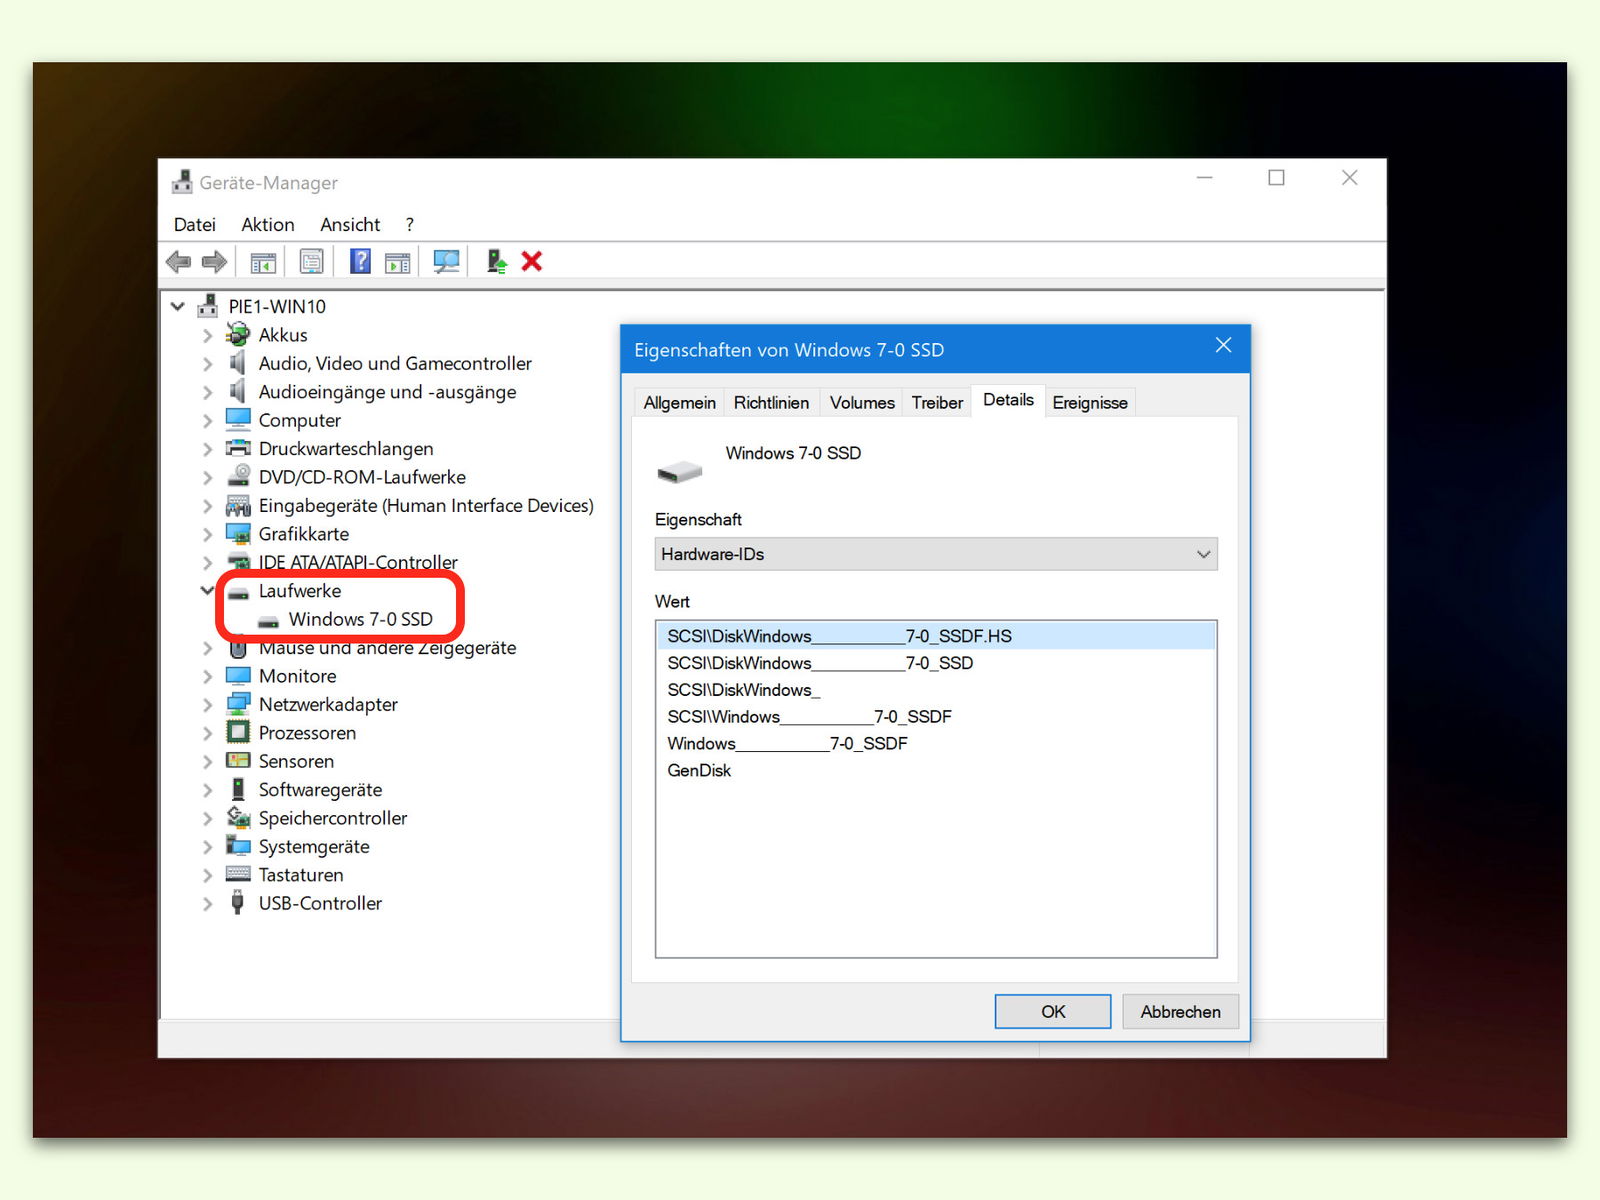Switch to the Allgemein tab
1600x1200 pixels.
click(680, 402)
